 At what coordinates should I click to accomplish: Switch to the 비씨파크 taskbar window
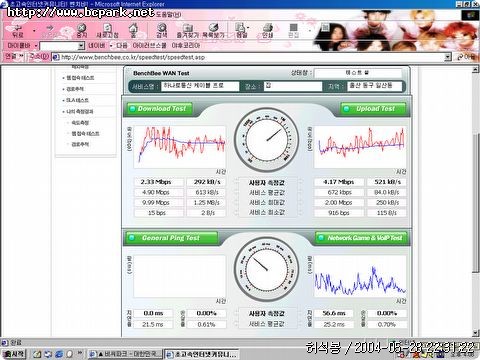(x=125, y=354)
